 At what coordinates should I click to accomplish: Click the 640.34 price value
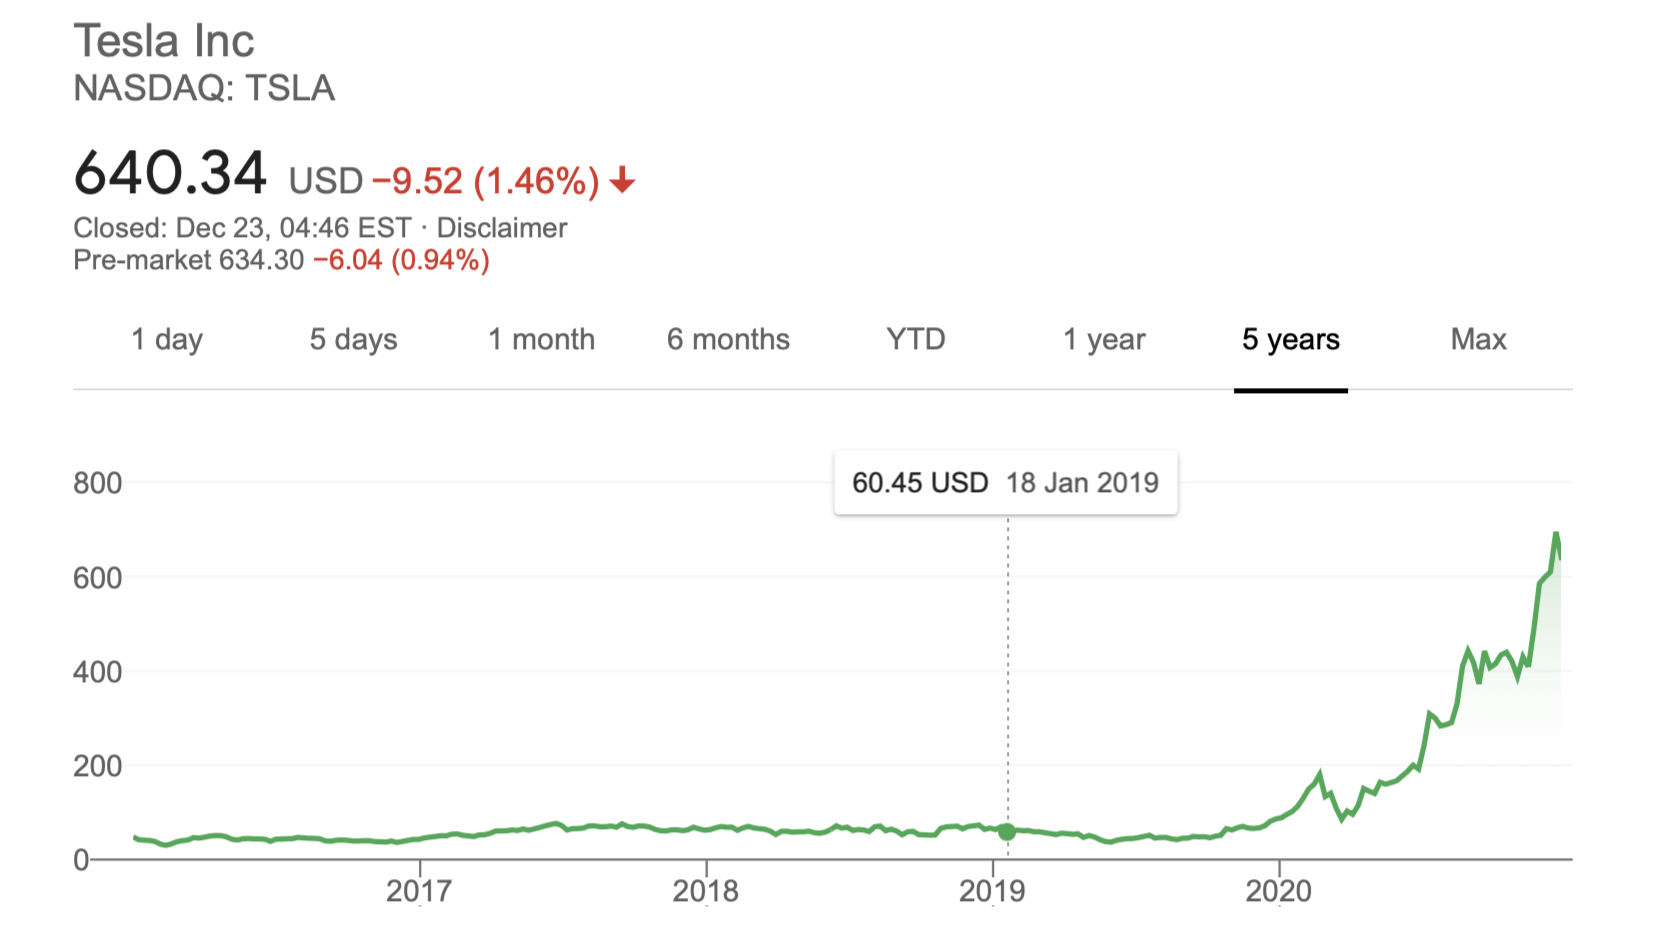[x=170, y=172]
